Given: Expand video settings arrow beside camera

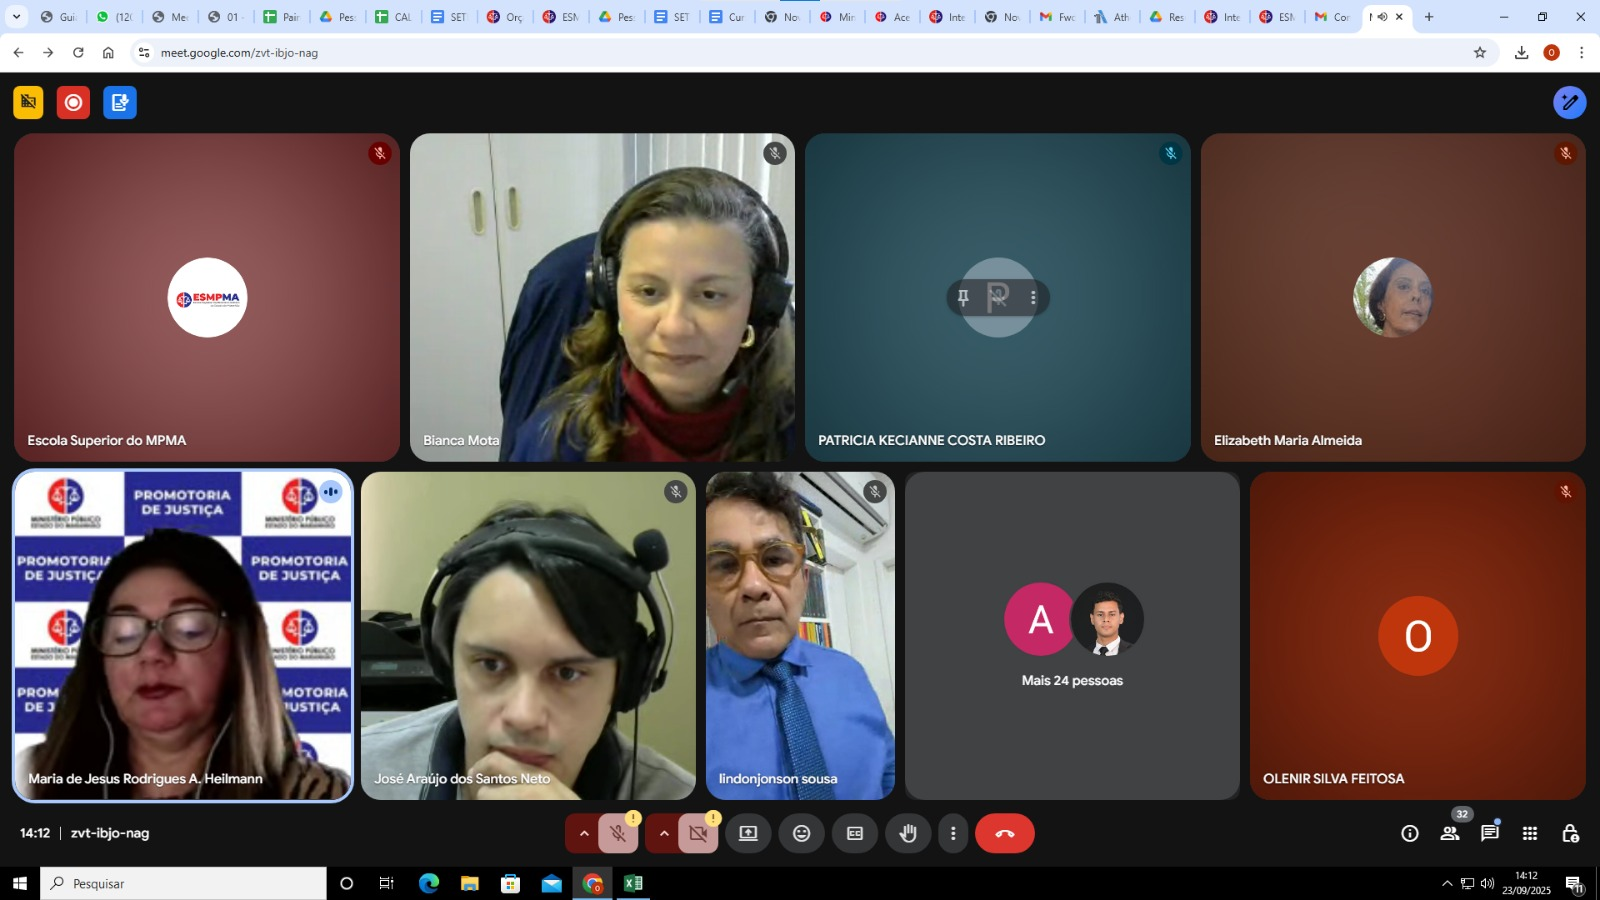Looking at the screenshot, I should point(664,834).
